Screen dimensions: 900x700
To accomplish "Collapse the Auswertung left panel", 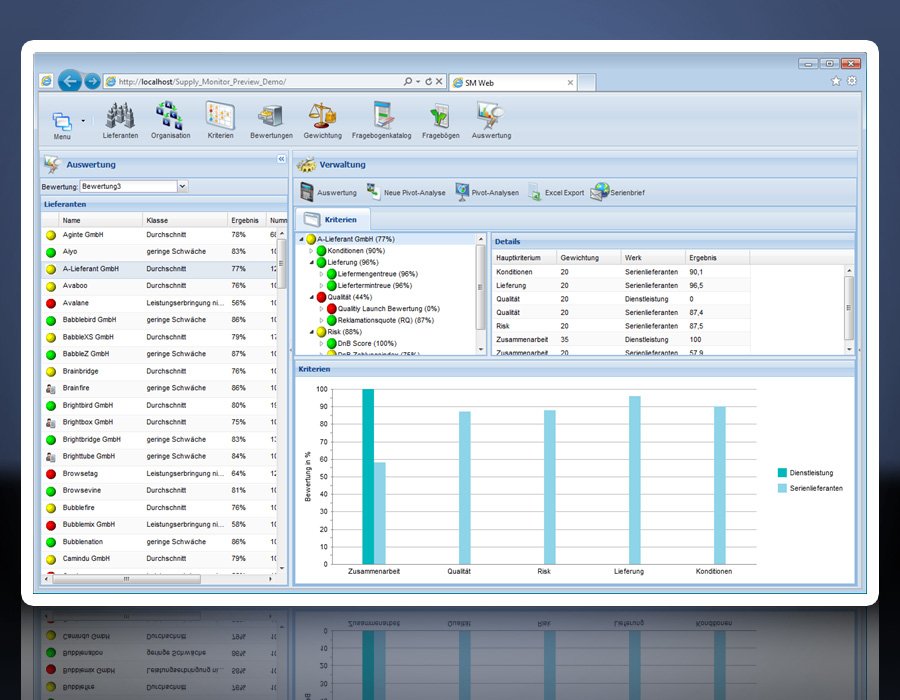I will tap(281, 159).
